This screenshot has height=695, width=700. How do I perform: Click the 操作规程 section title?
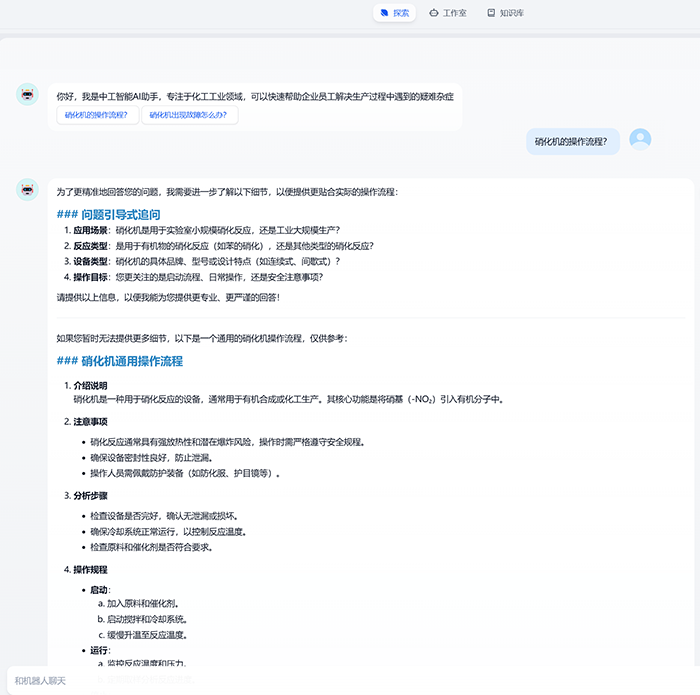[90, 569]
